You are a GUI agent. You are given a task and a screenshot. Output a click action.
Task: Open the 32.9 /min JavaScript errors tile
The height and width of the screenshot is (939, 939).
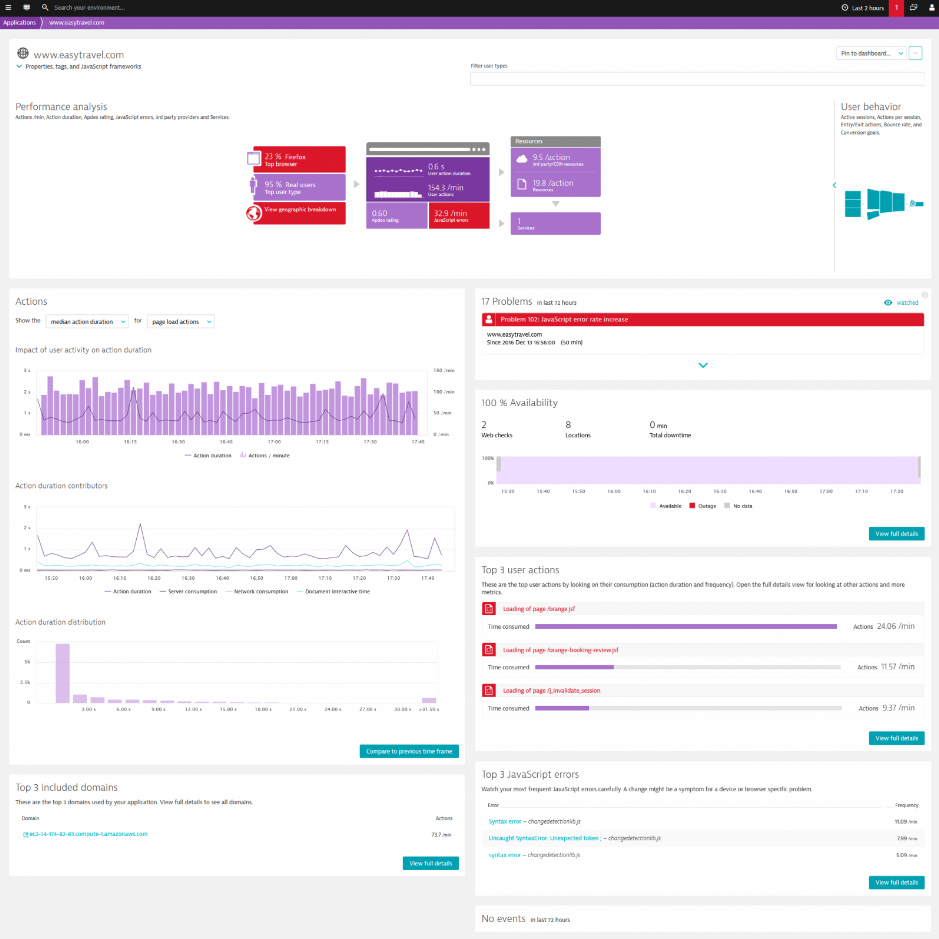pyautogui.click(x=459, y=216)
